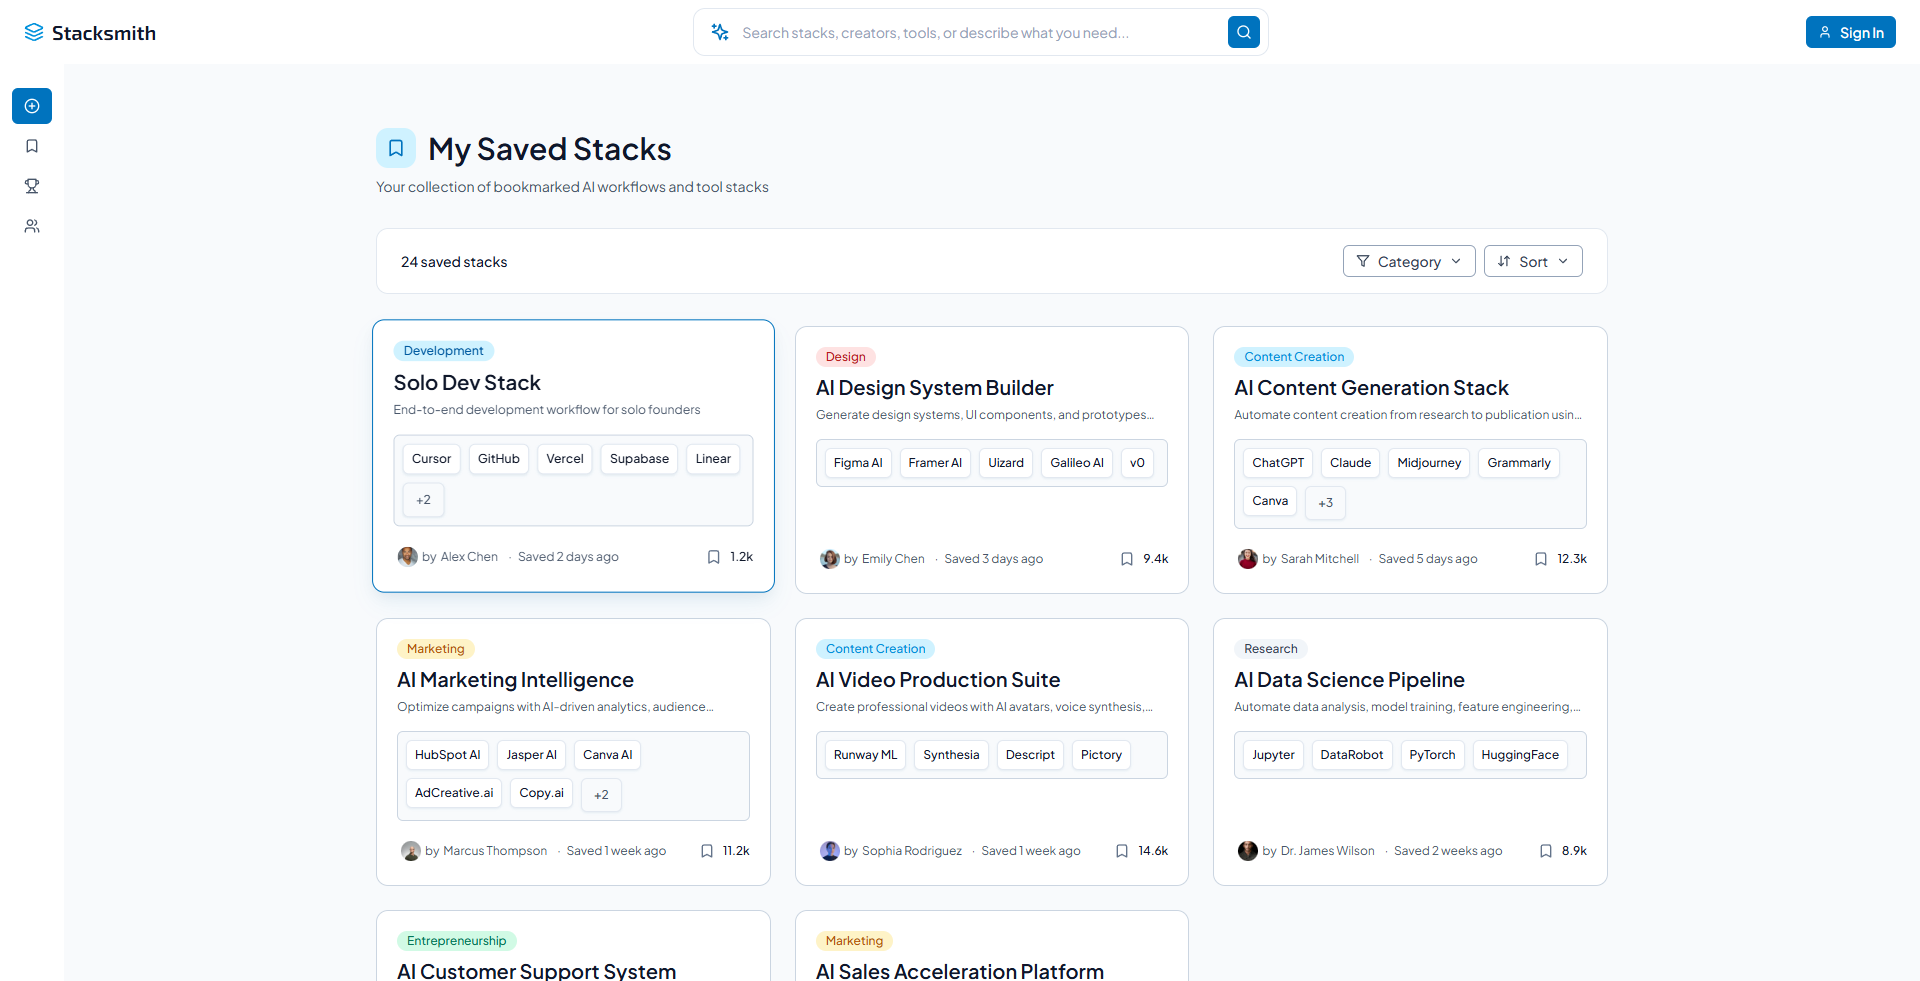Open the bookmark icon in left sidebar
The width and height of the screenshot is (1920, 981).
click(32, 146)
